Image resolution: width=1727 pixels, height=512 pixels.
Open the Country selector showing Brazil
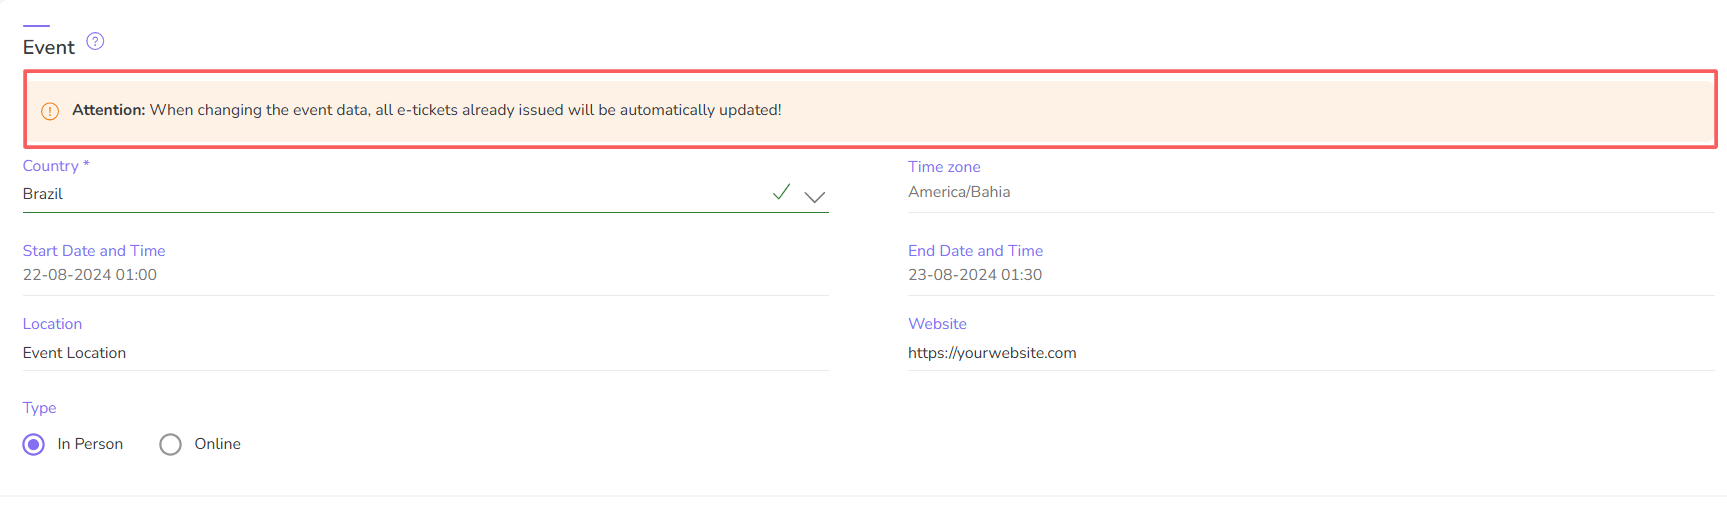click(x=426, y=194)
